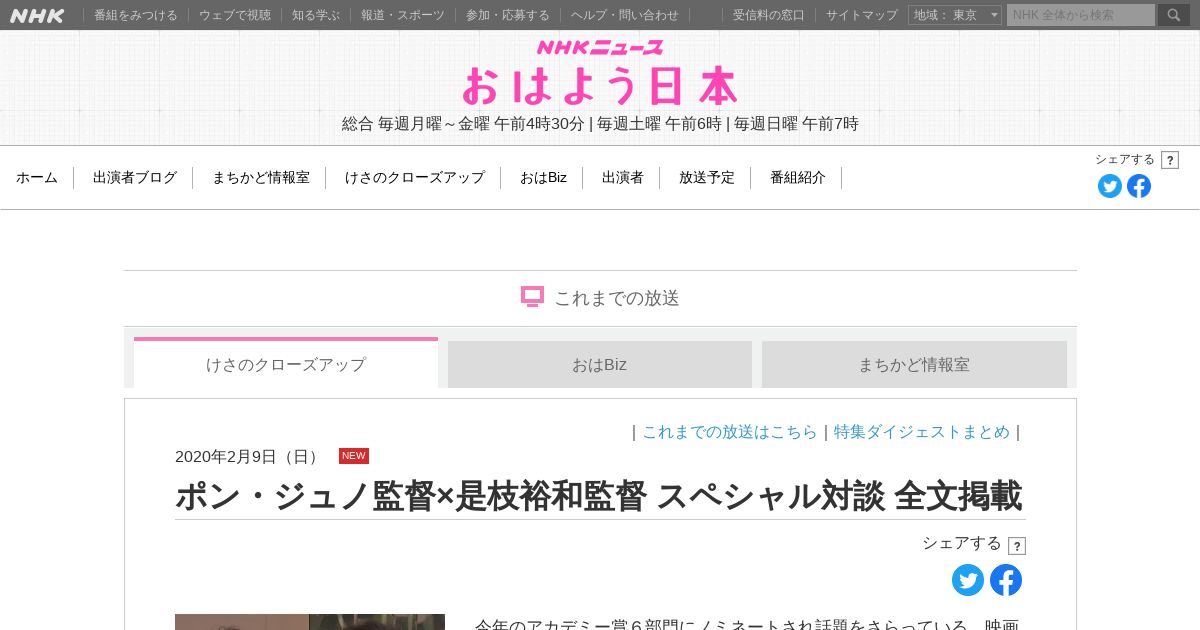Viewport: 1200px width, 630px height.
Task: Go to ホーム in the program navigation
Action: click(x=37, y=177)
